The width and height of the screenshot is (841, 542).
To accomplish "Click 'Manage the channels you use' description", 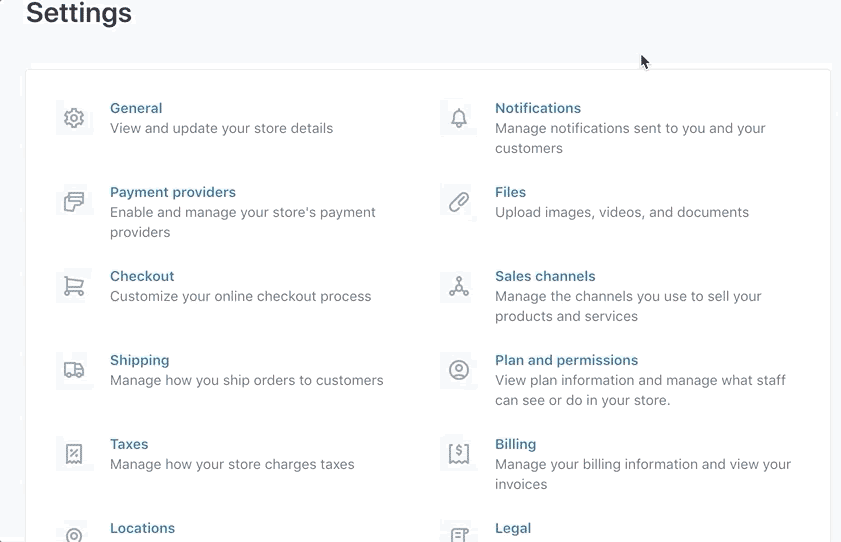I will coord(628,306).
